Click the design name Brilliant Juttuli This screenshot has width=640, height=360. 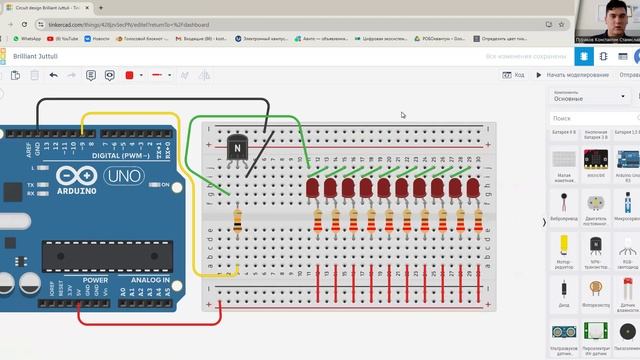(35, 56)
